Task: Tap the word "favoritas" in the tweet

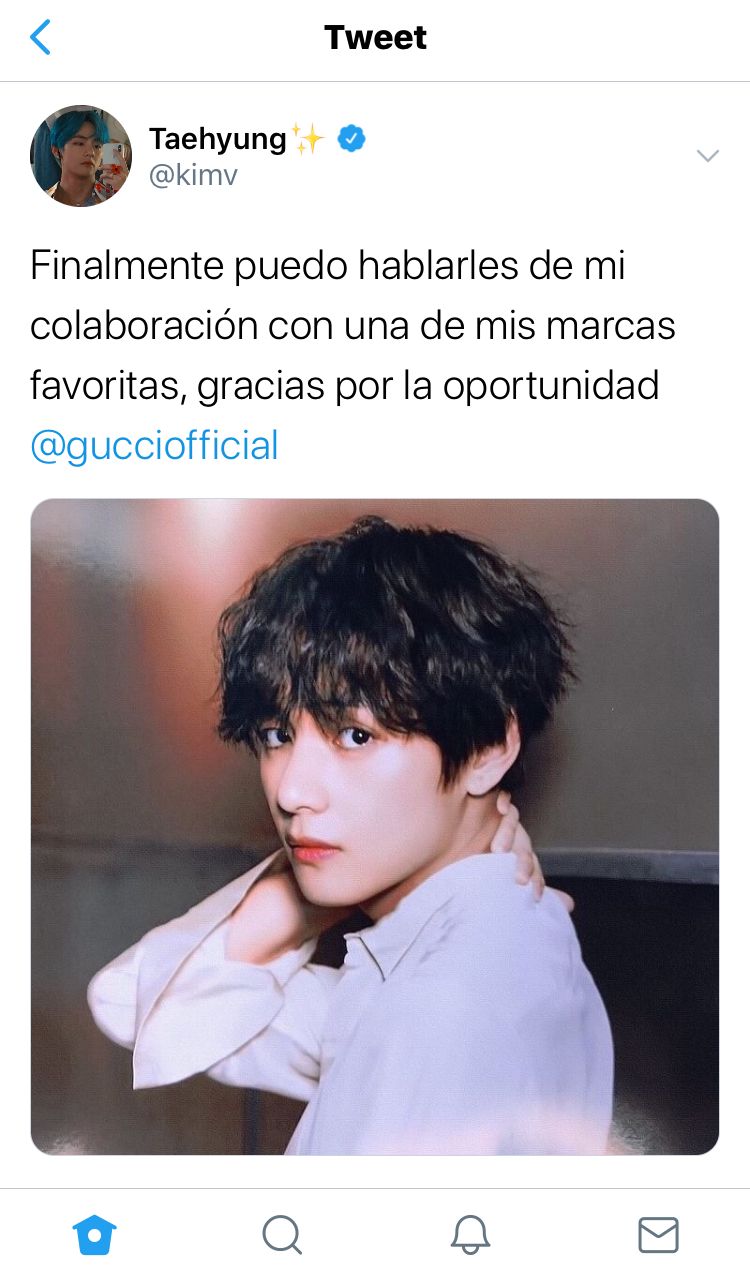Action: tap(107, 386)
